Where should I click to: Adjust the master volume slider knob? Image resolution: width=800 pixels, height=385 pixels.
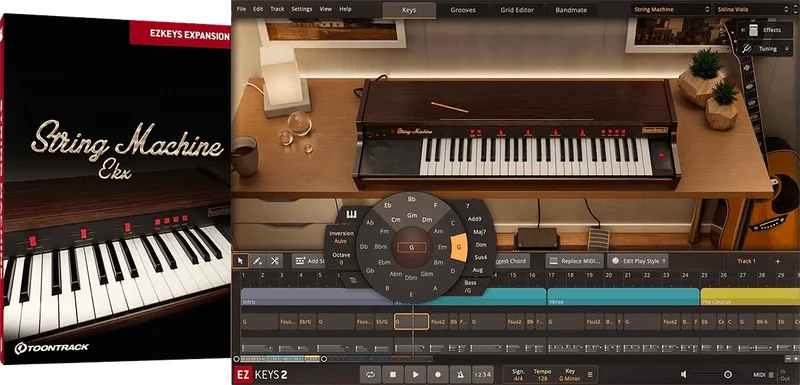click(728, 375)
